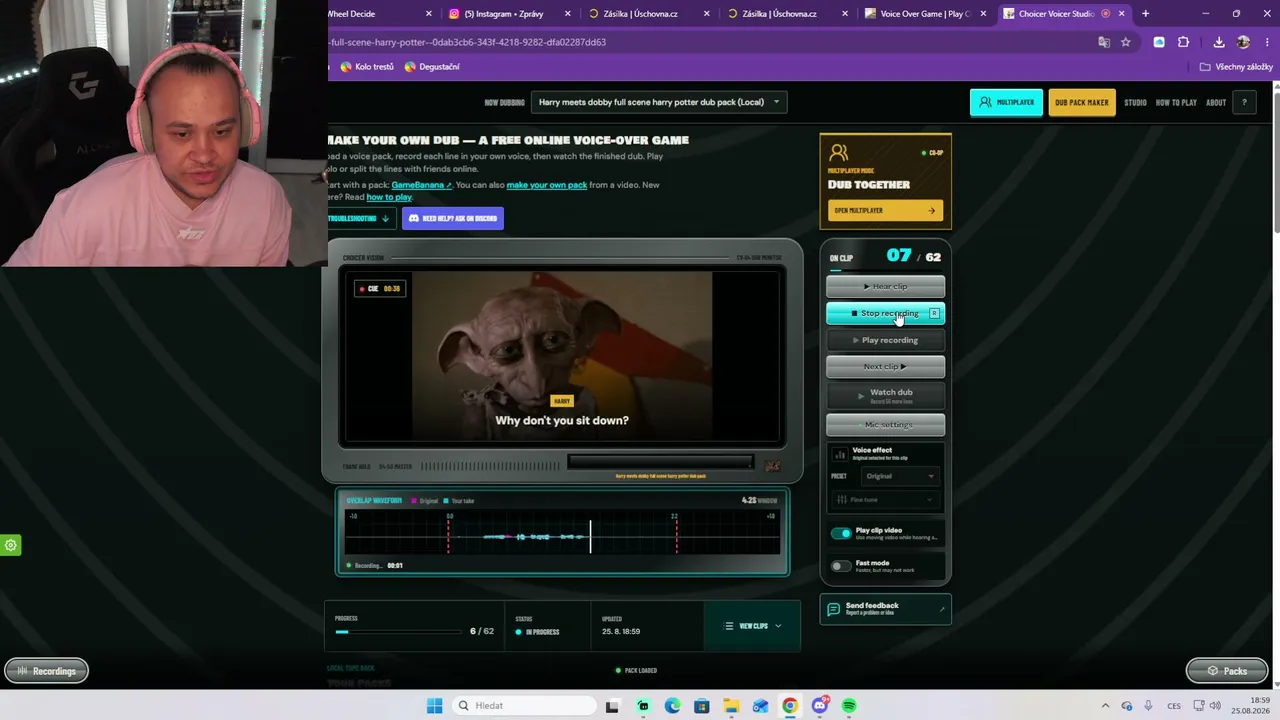The width and height of the screenshot is (1280, 720).
Task: Open How To Play page
Action: (1176, 103)
